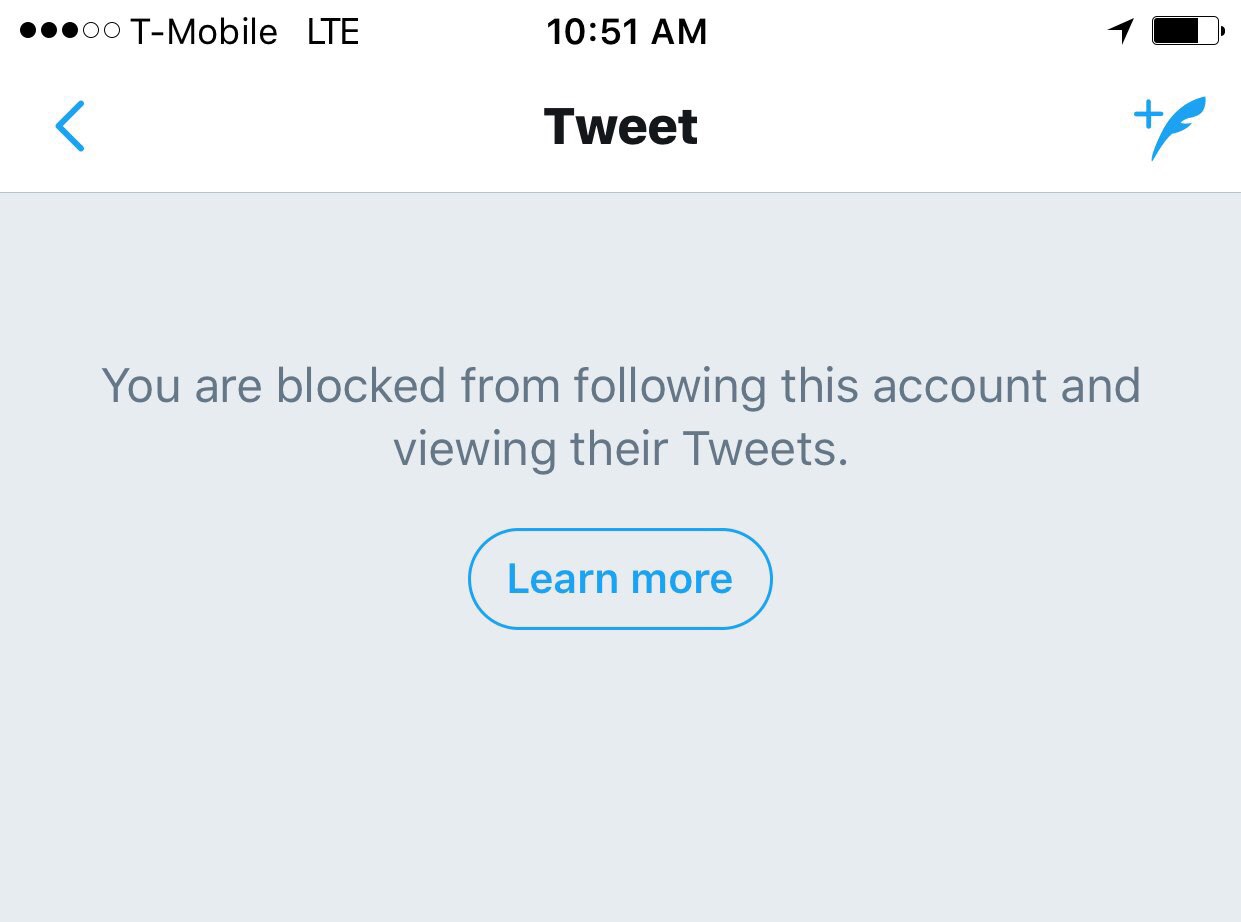Screen dimensions: 1241x922
Task: Click the T-Mobile carrier label
Action: coord(204,32)
